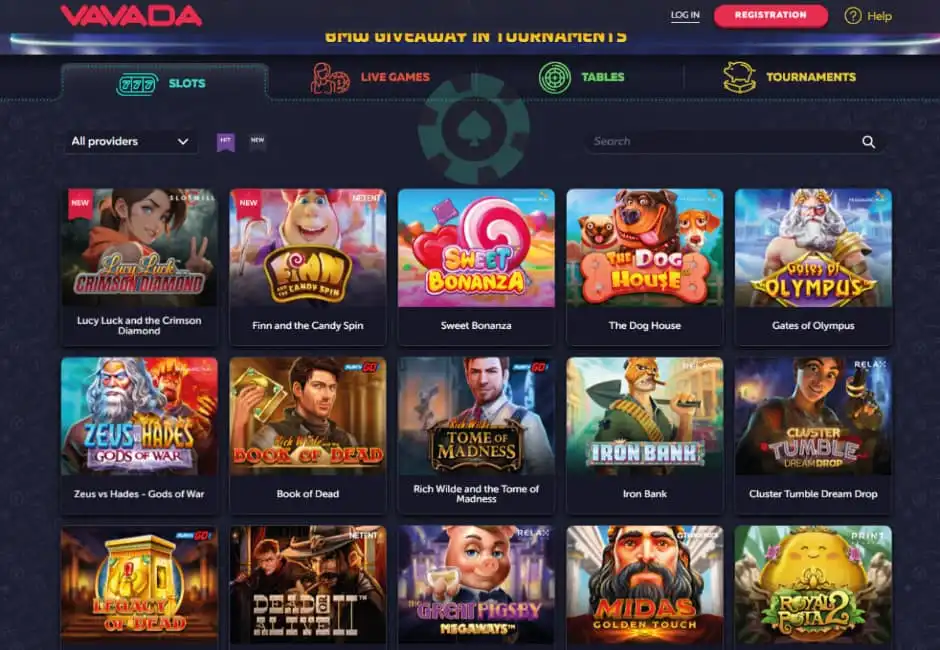Switch to the Live Games tab

pos(370,78)
